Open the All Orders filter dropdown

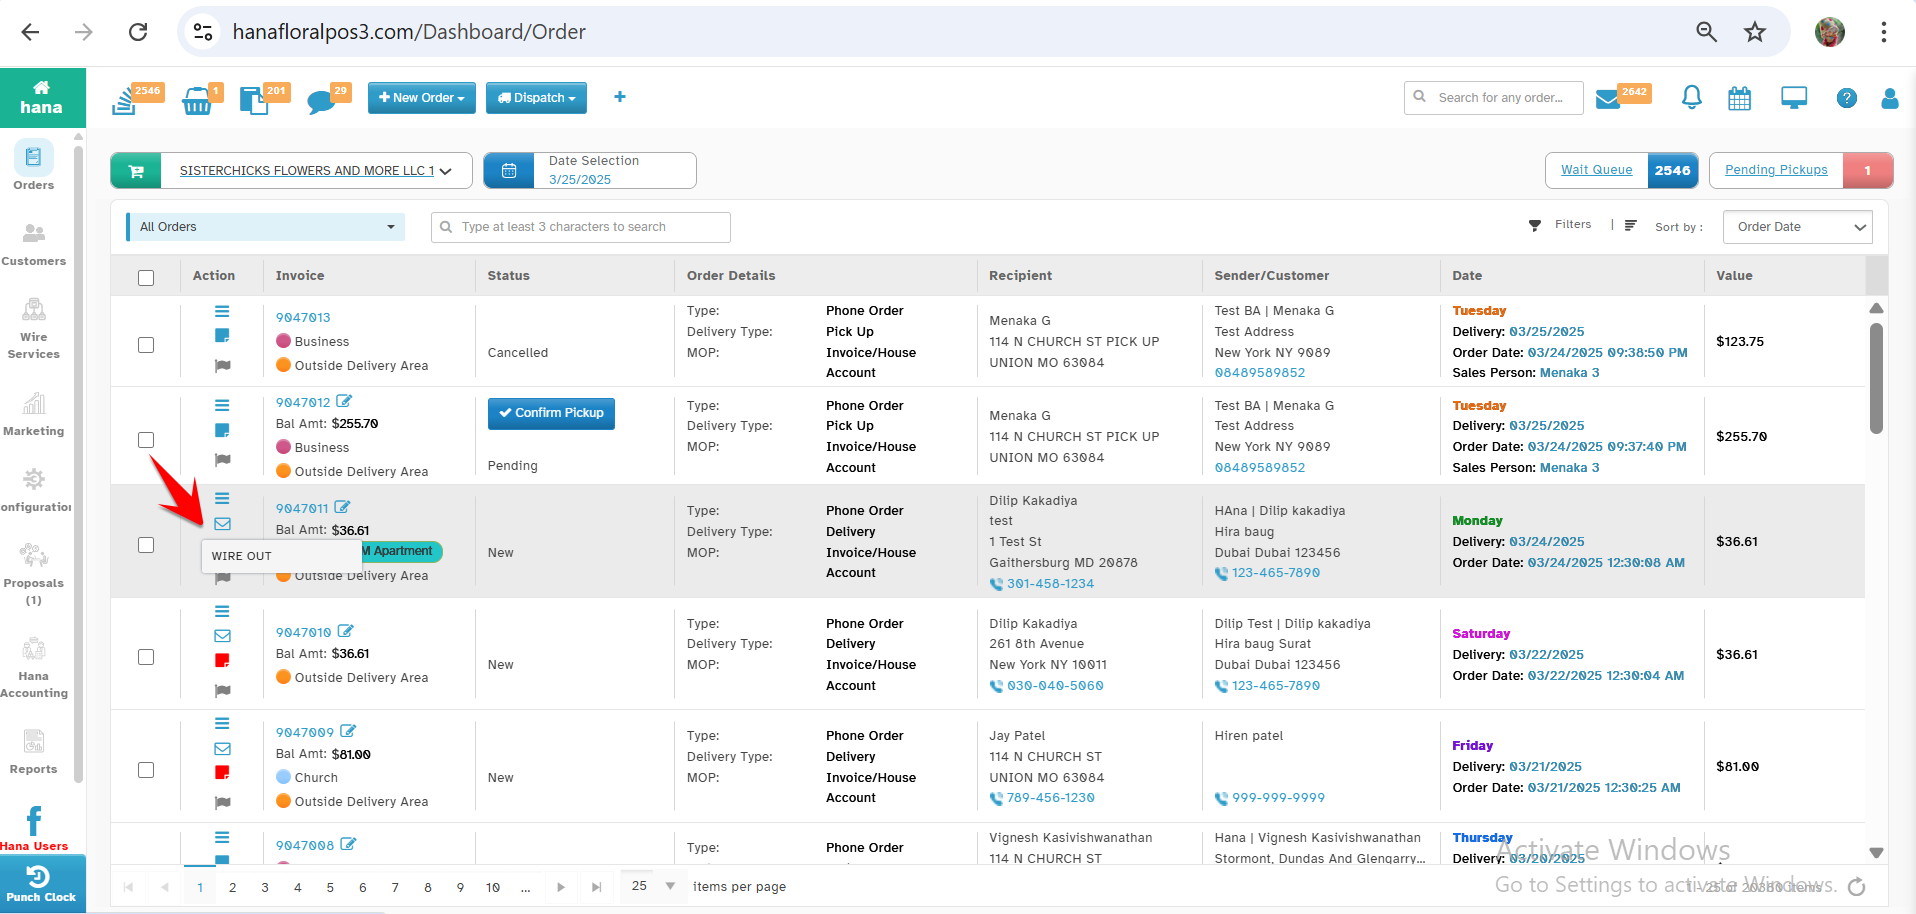click(x=266, y=227)
